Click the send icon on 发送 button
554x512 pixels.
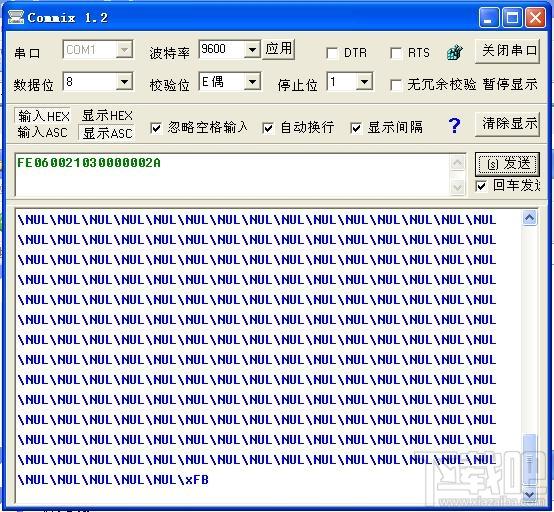(493, 164)
